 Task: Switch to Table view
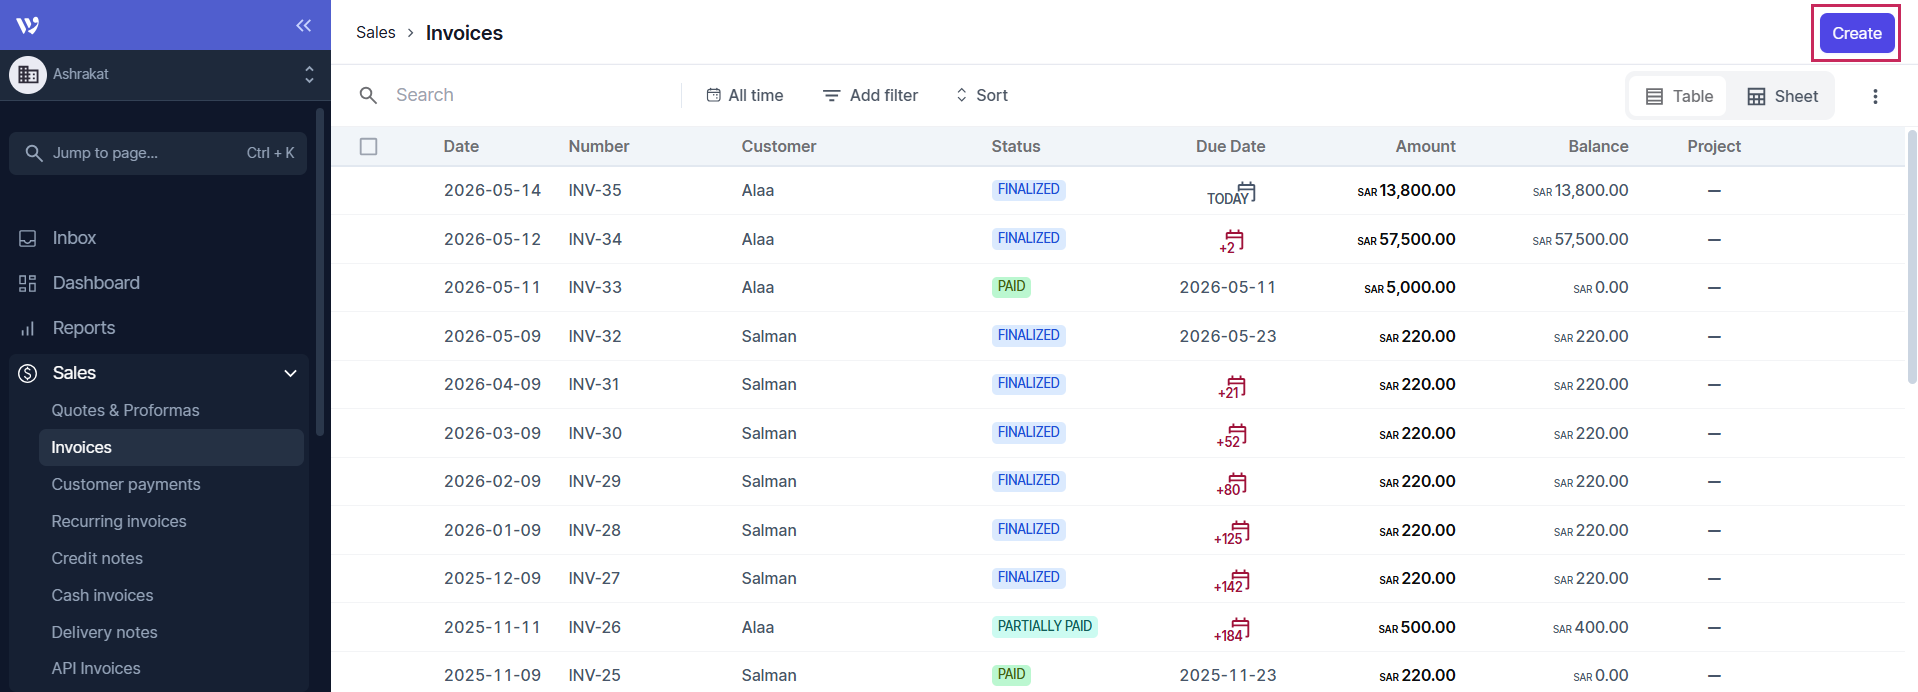pyautogui.click(x=1679, y=96)
